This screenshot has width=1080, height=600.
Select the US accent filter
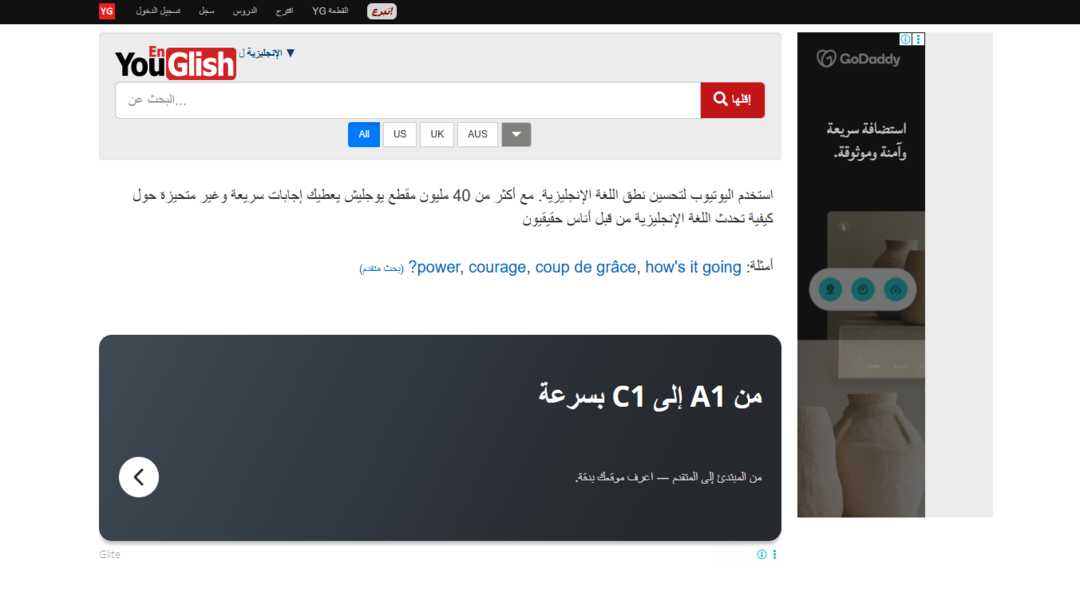click(399, 134)
